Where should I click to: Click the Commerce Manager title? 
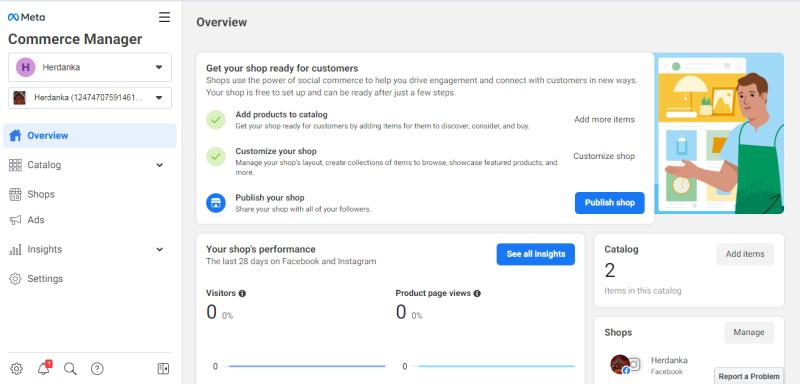click(75, 39)
